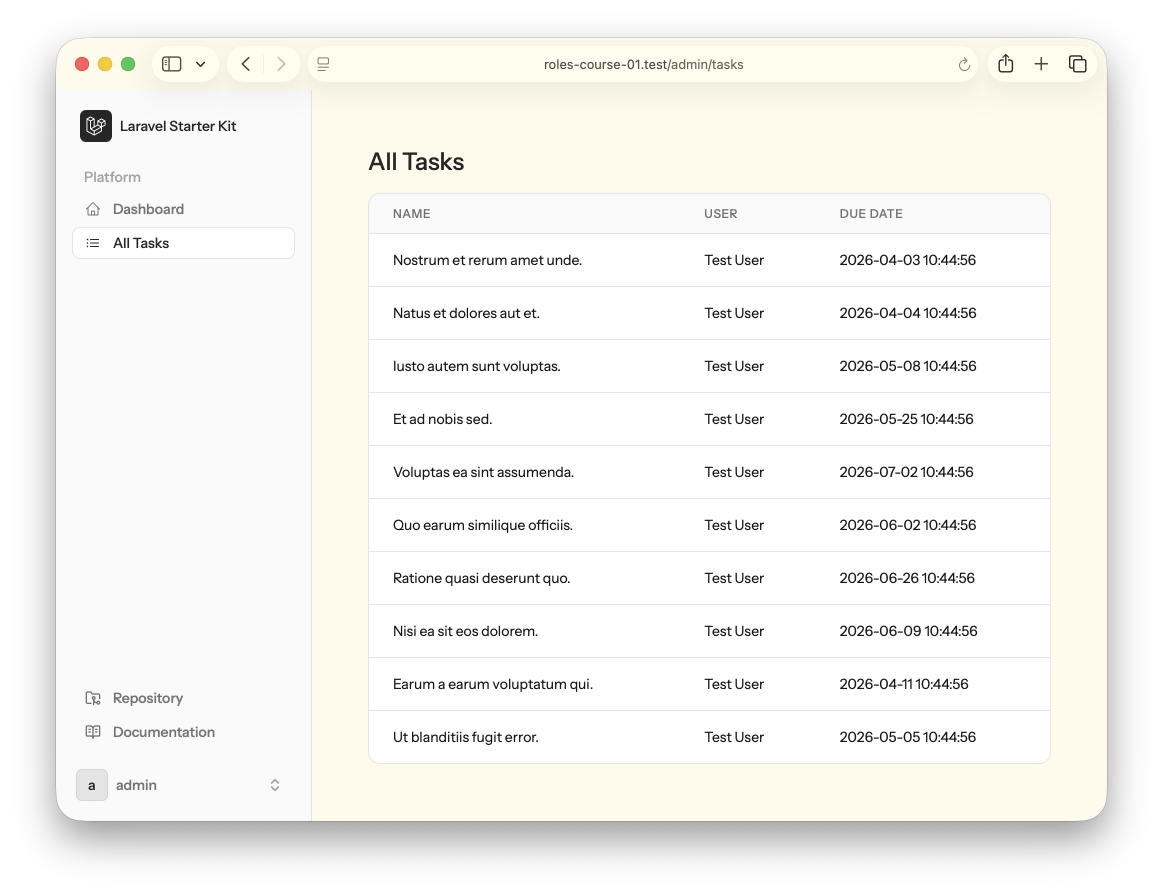Click the Laravel logo icon in sidebar
Viewport: 1163px width, 895px height.
point(96,126)
